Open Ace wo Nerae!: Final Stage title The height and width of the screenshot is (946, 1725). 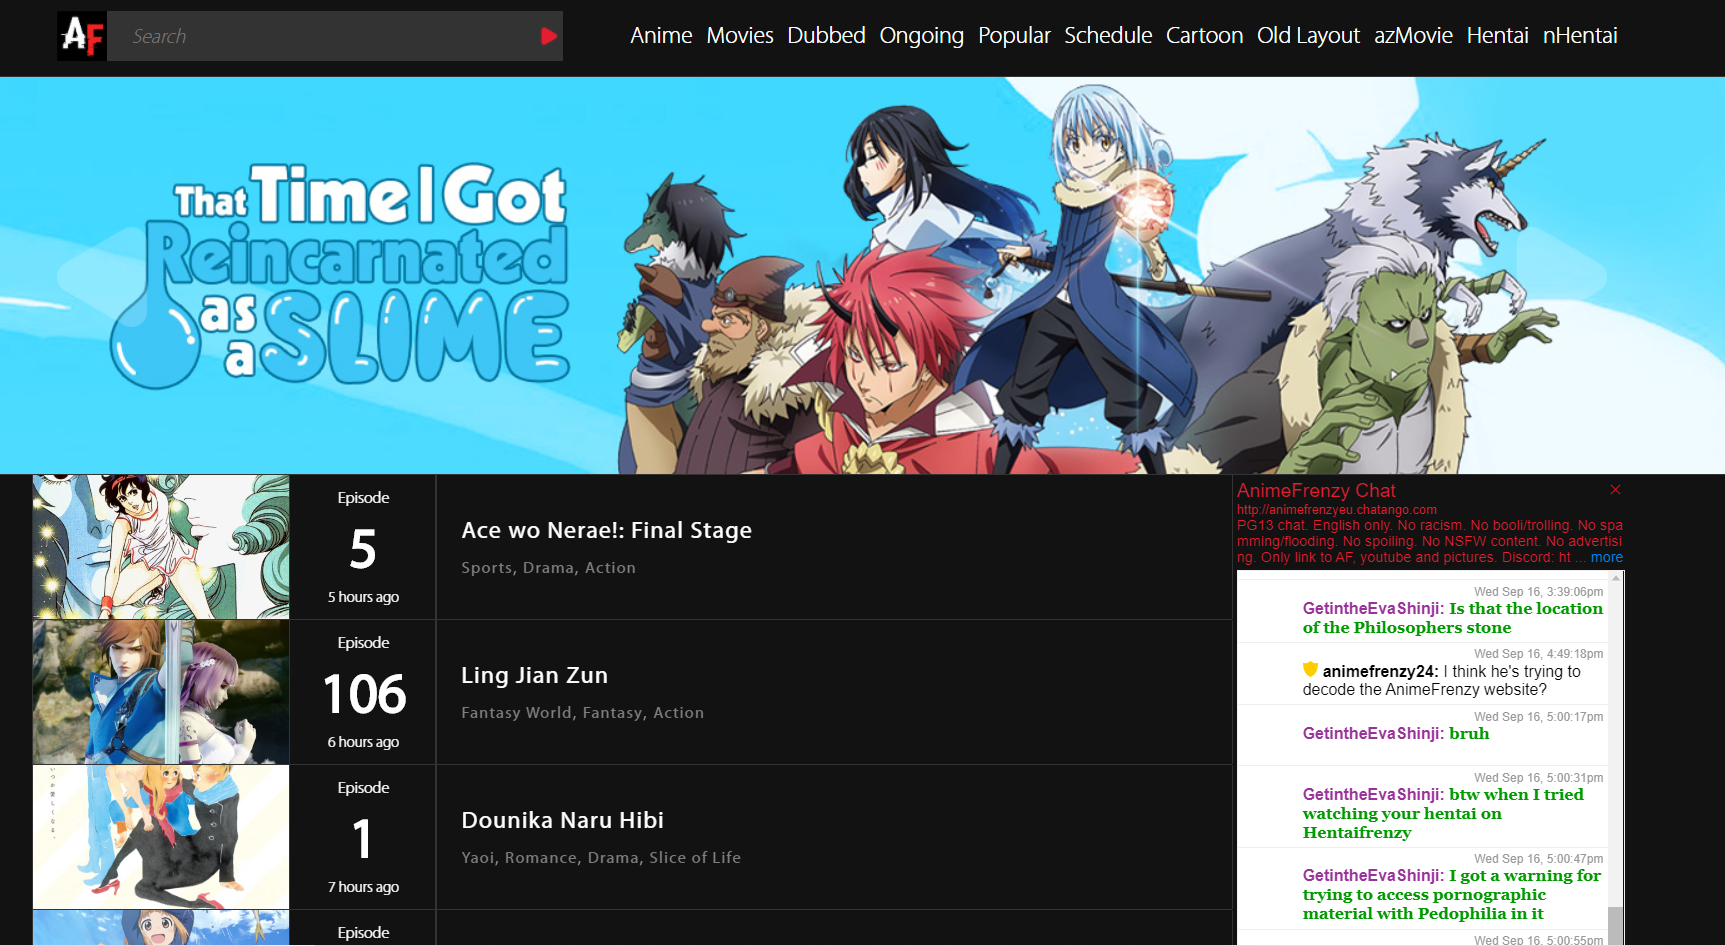click(x=606, y=530)
